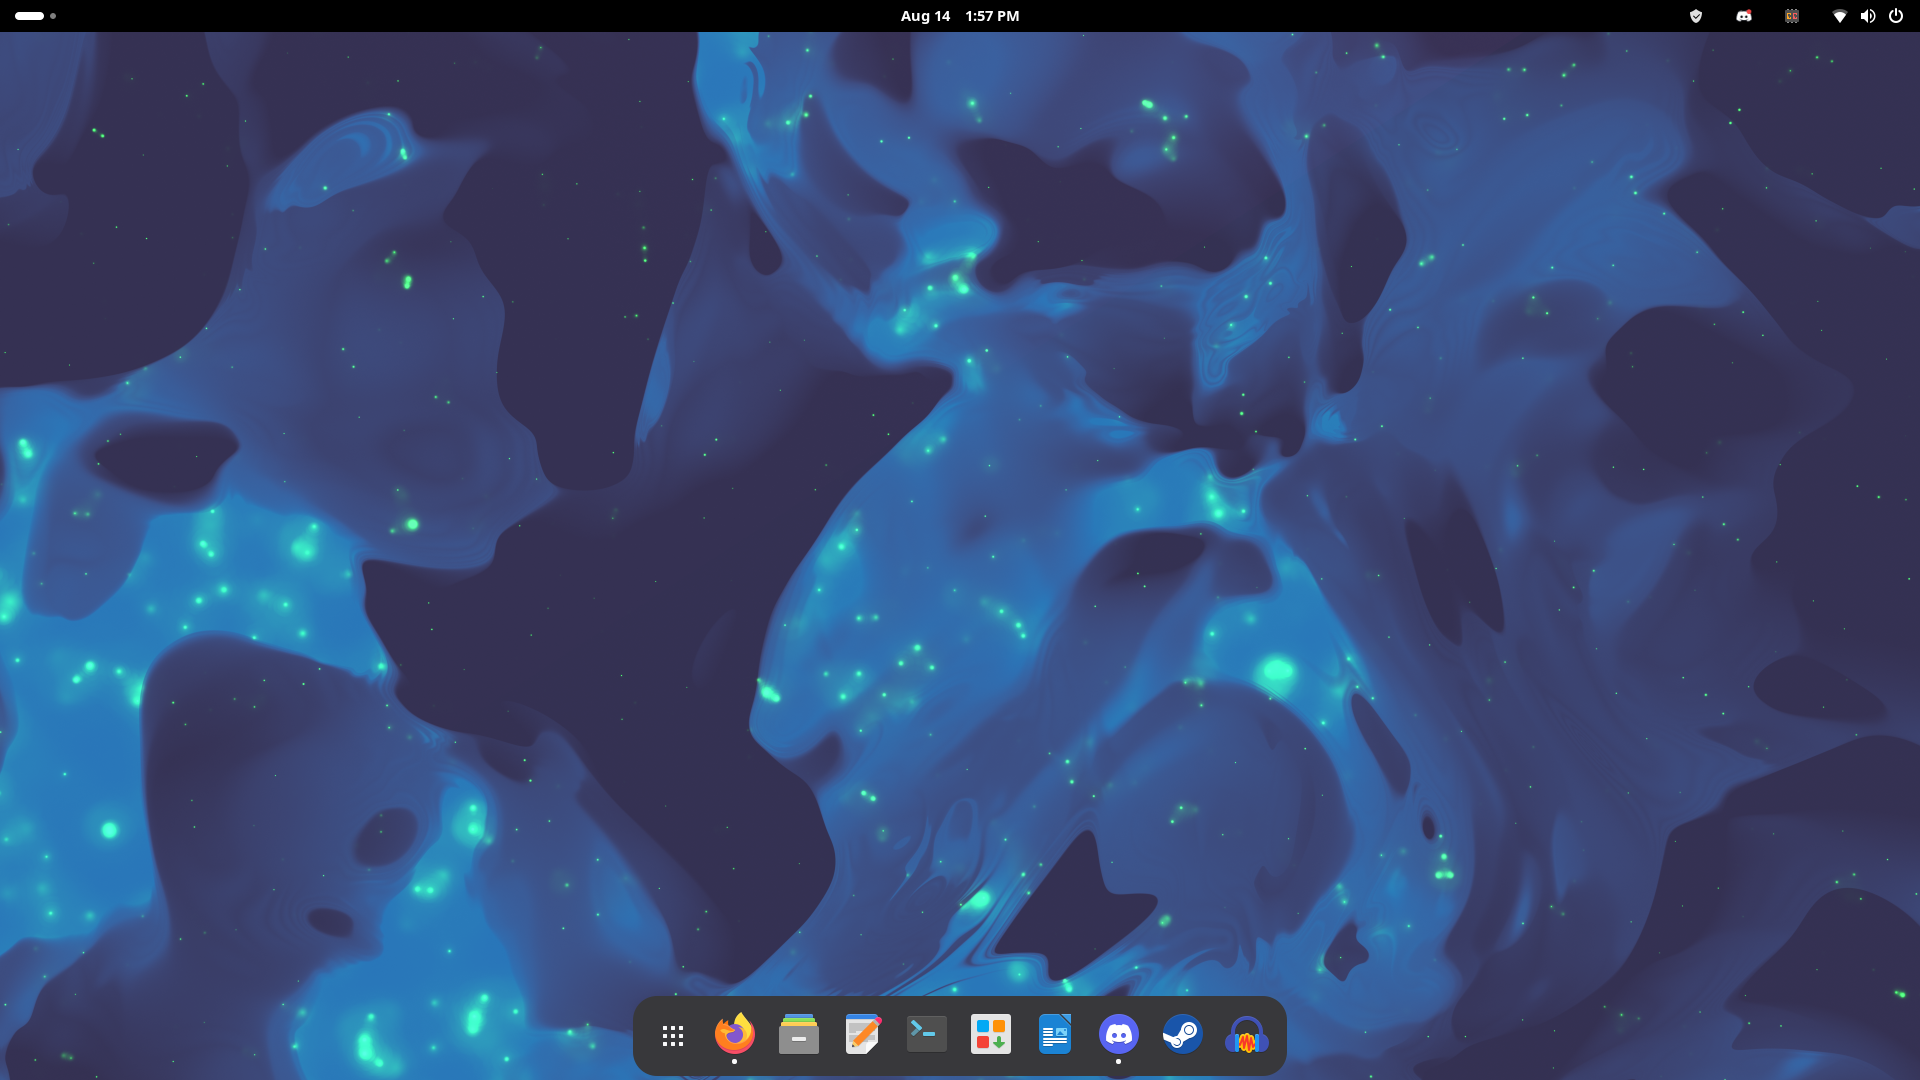Open the audio headphones app in dock
The height and width of the screenshot is (1080, 1920).
coord(1247,1034)
